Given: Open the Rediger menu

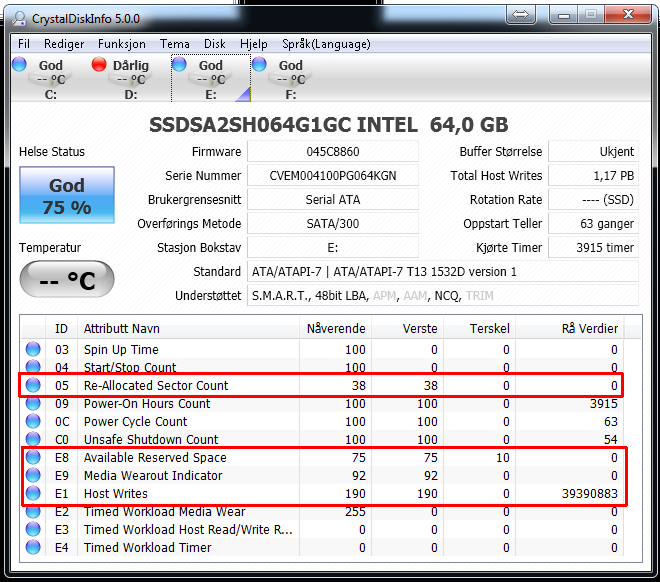Looking at the screenshot, I should (64, 44).
